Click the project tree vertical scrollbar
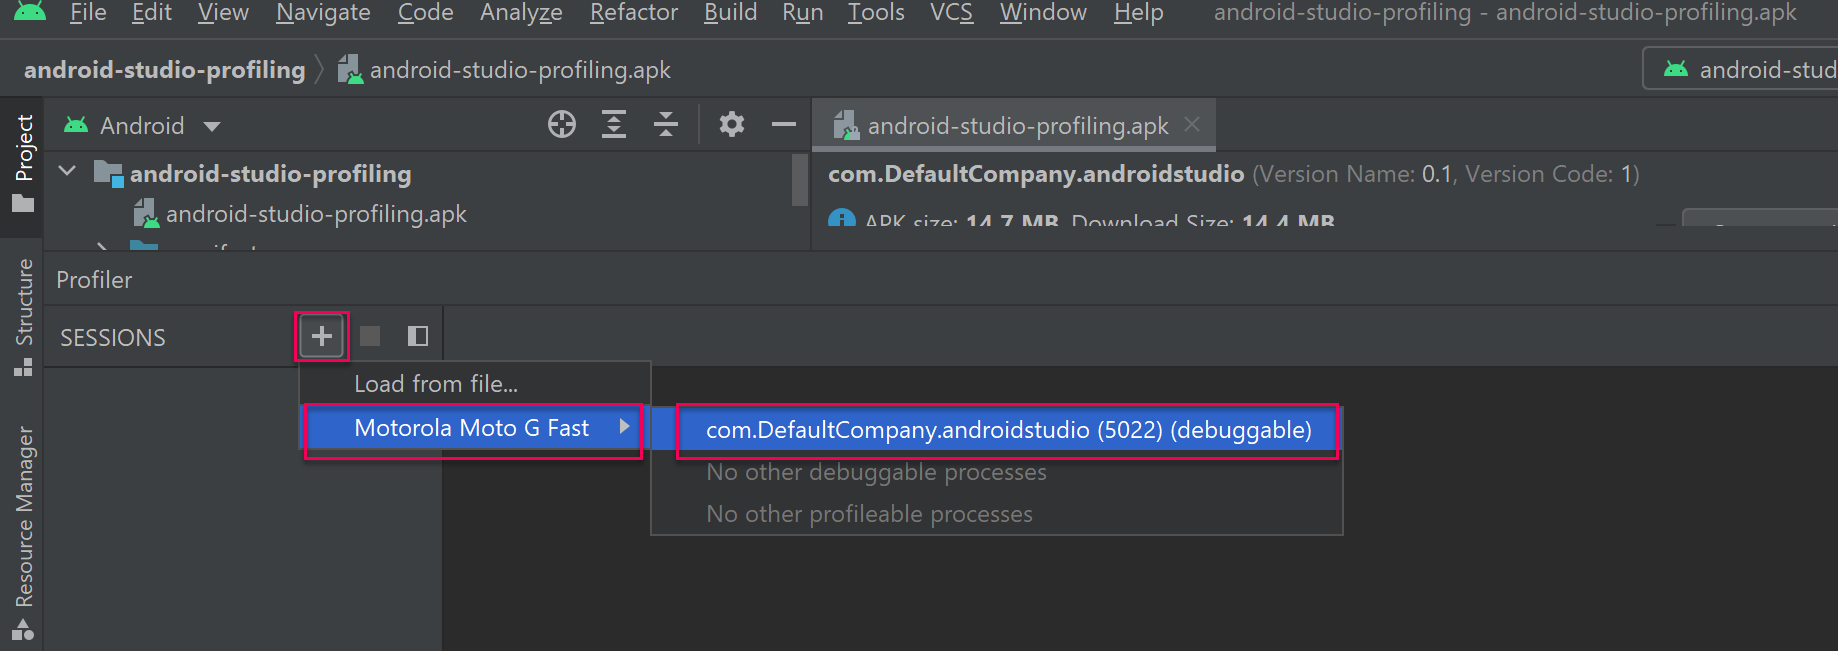 (x=800, y=180)
